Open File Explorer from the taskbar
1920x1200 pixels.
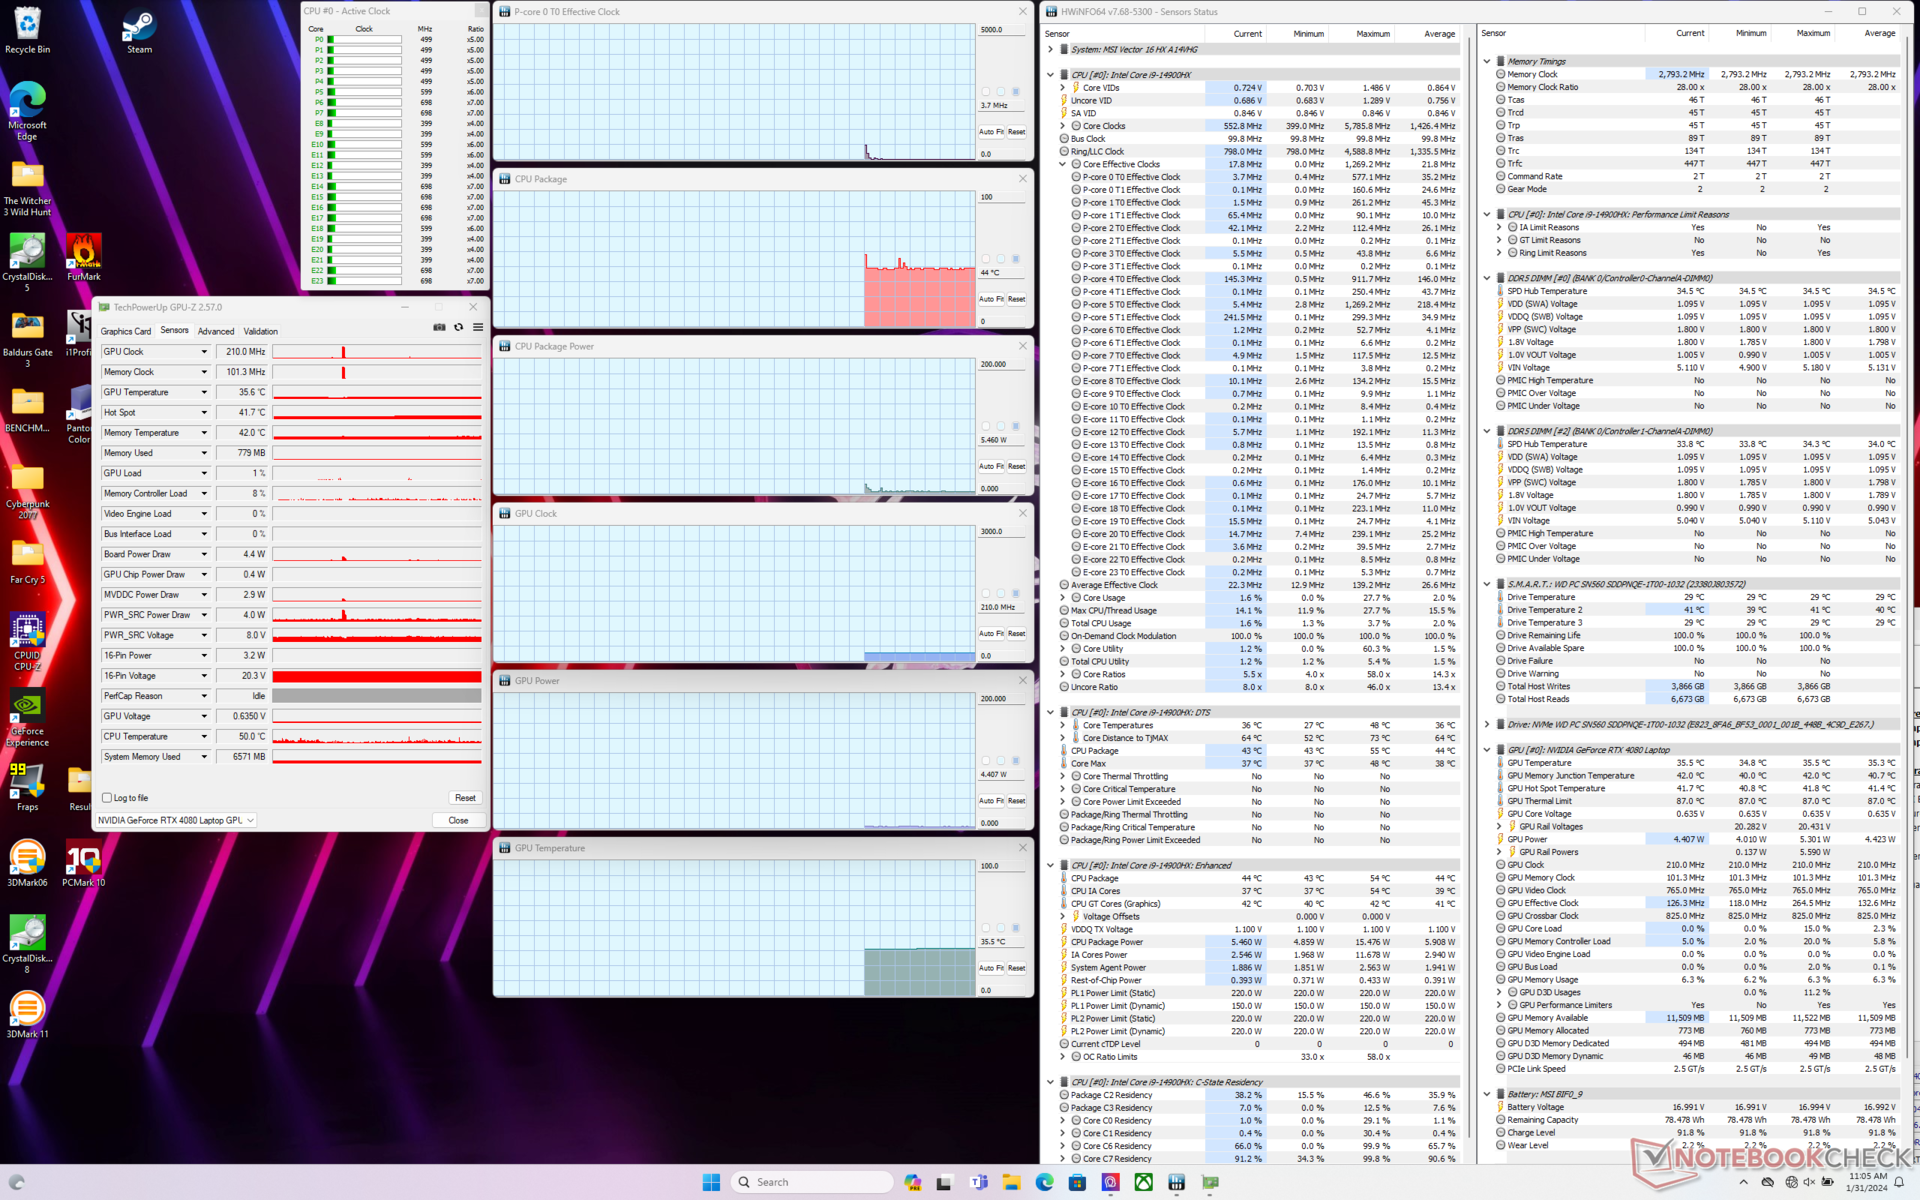point(1011,1182)
